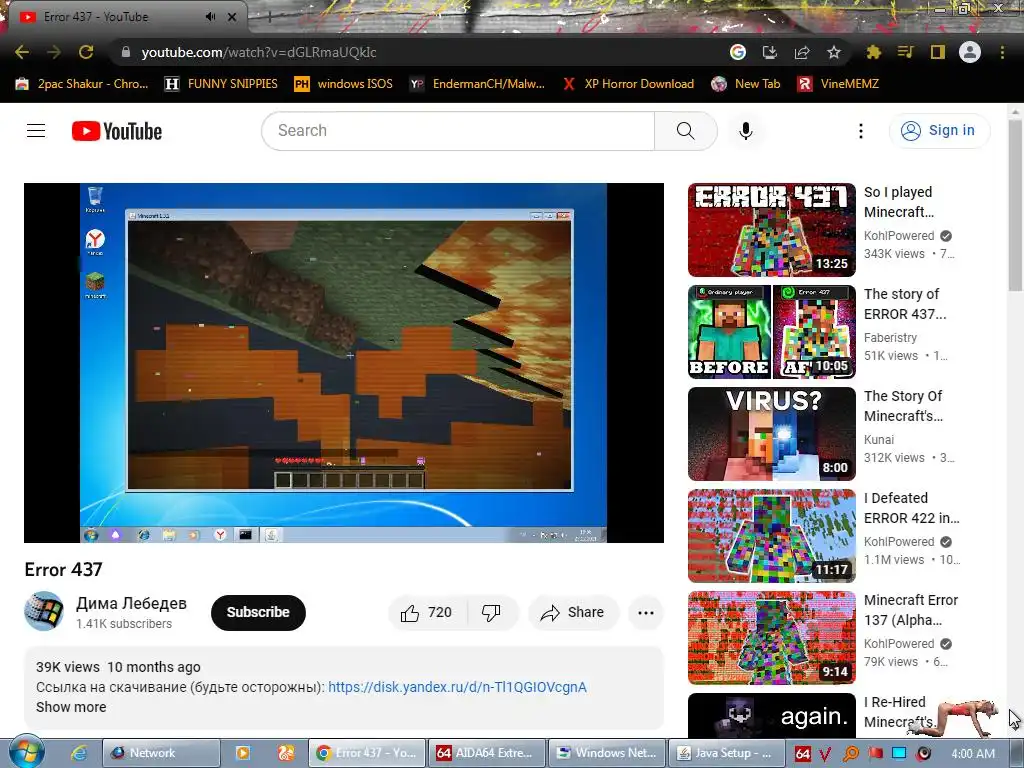The width and height of the screenshot is (1024, 768).
Task: Click the Subscribe button
Action: [258, 613]
